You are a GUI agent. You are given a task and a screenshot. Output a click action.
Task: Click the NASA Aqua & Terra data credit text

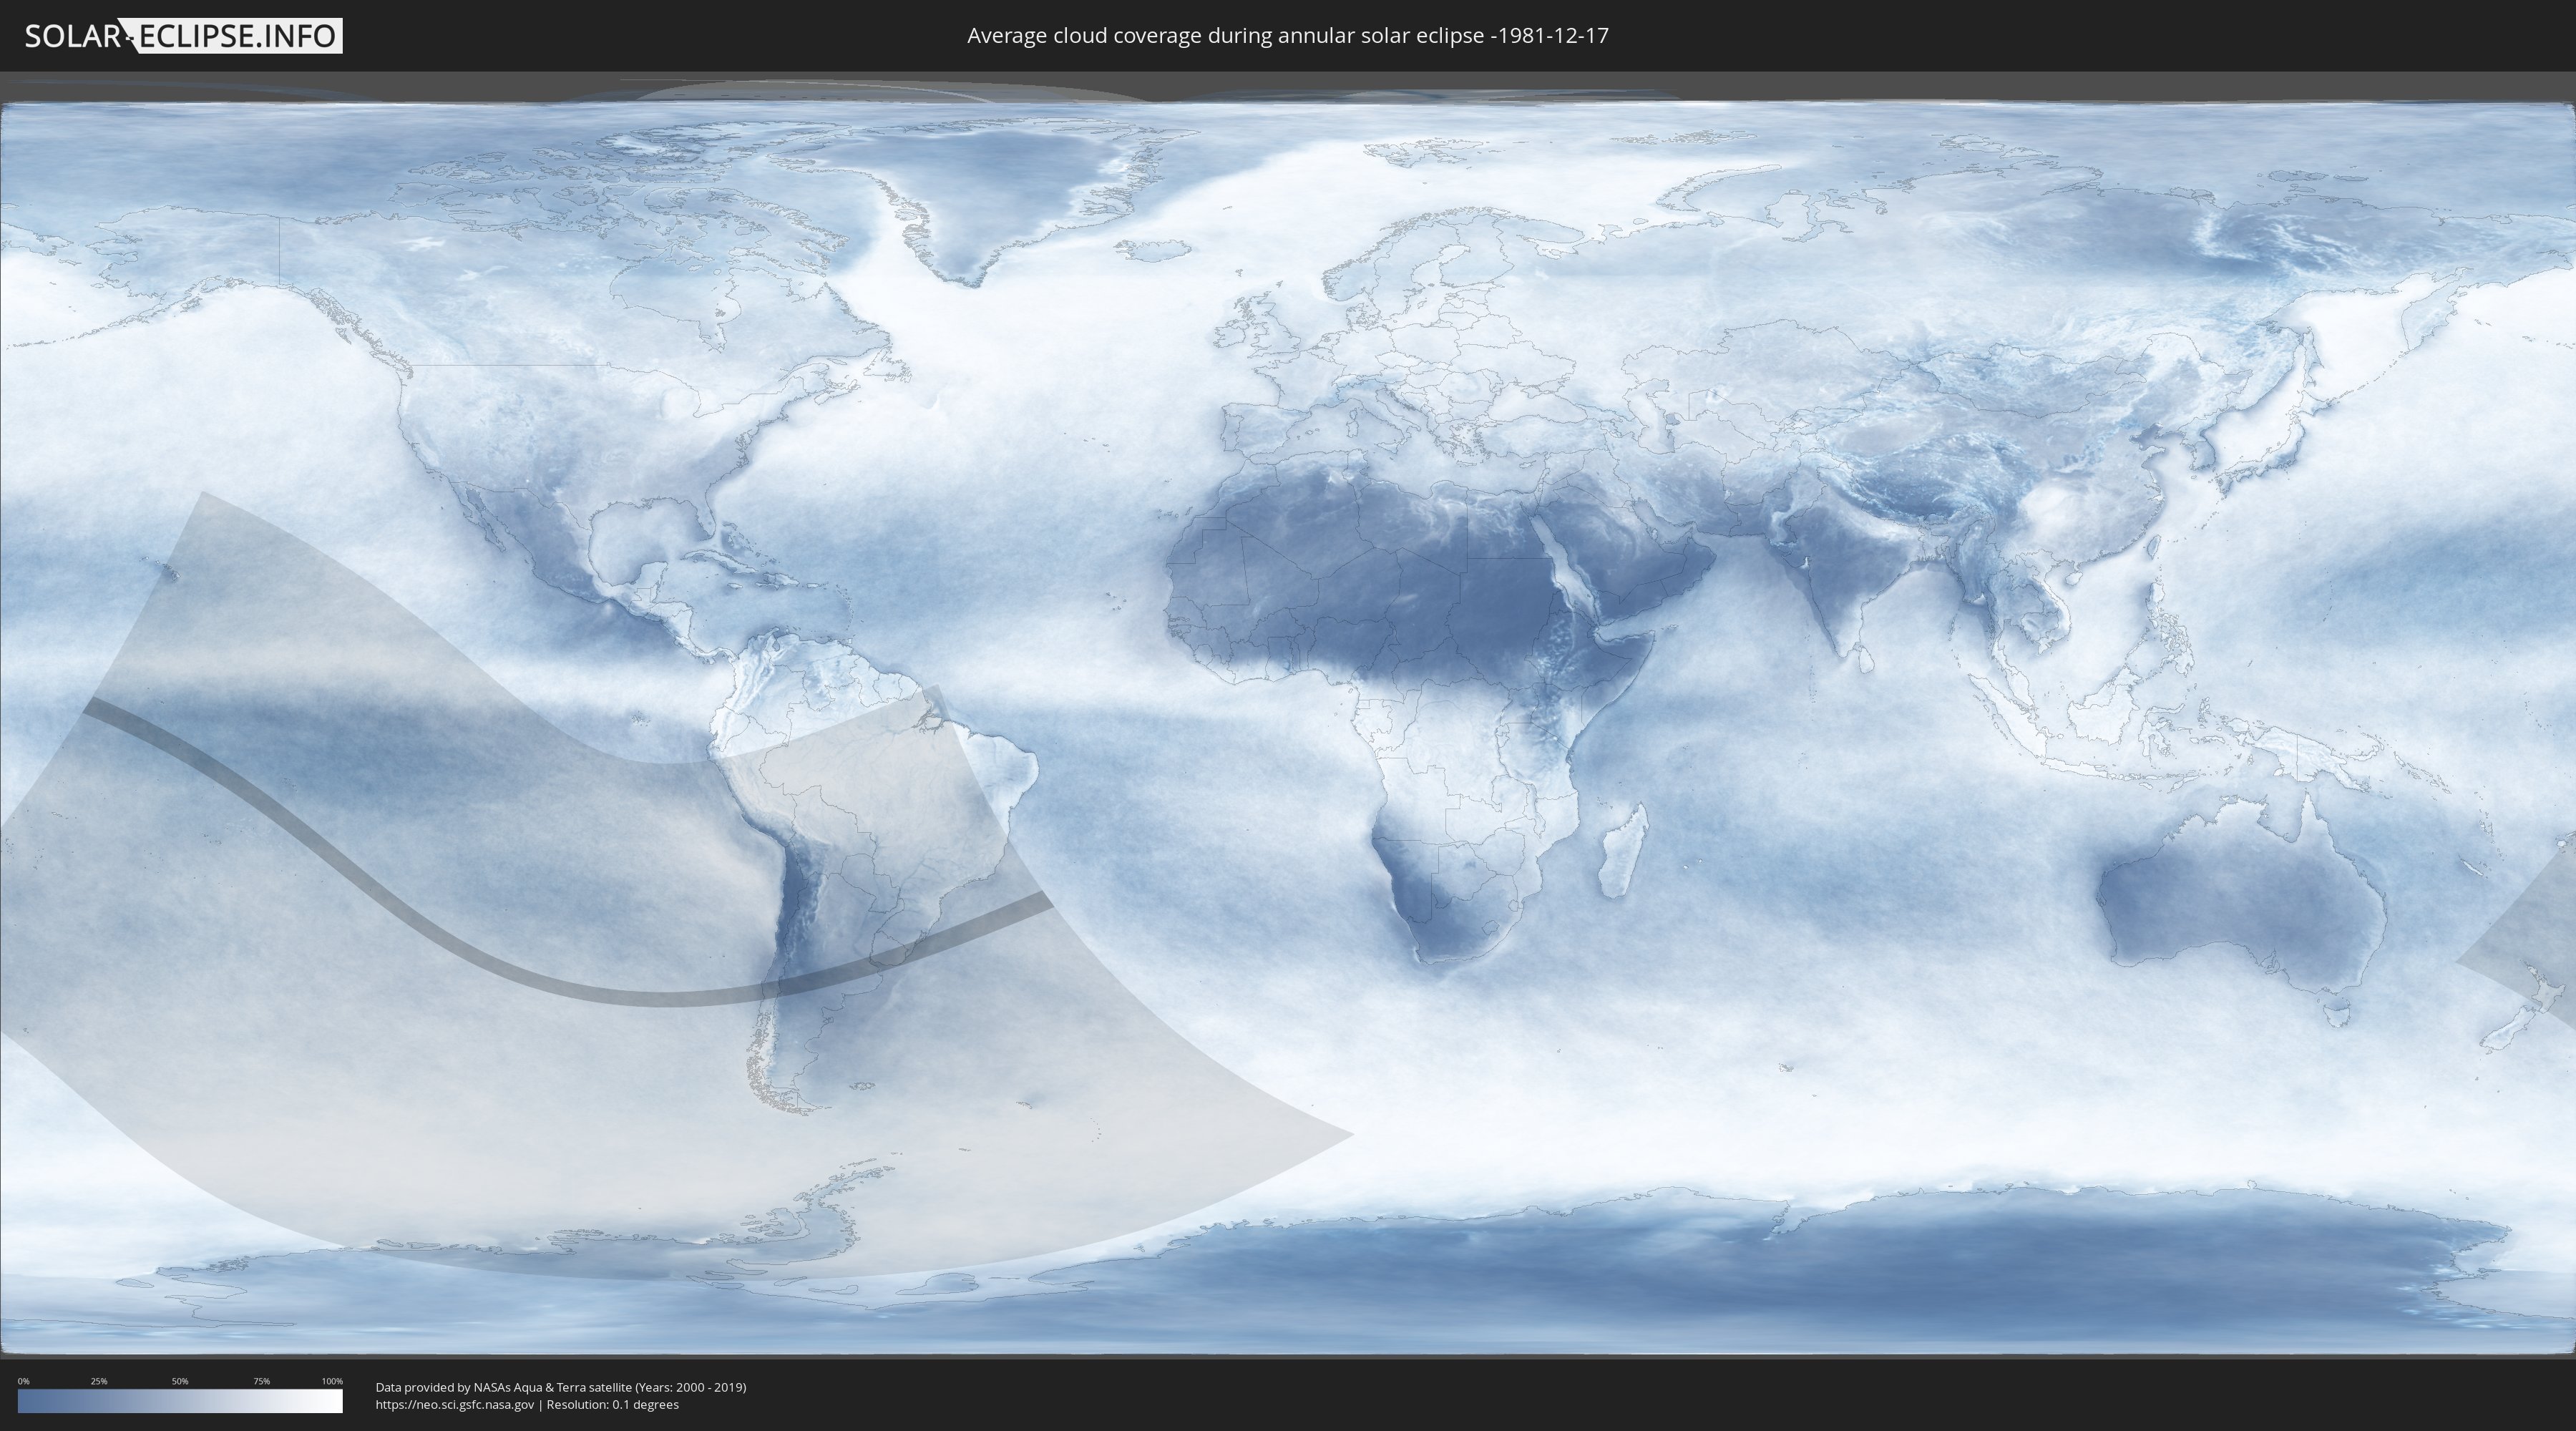[561, 1387]
